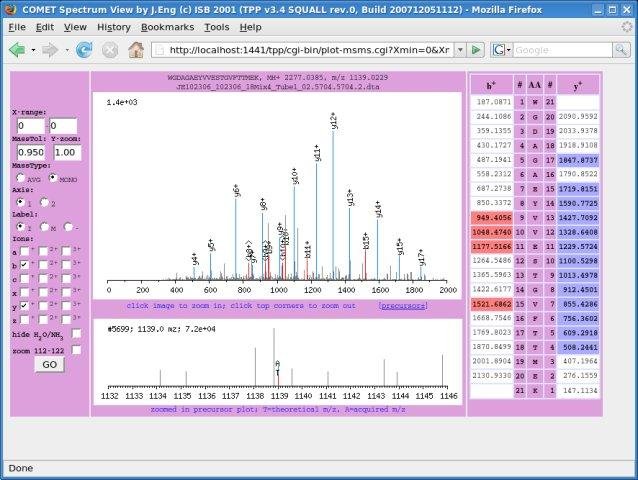
Task: Click the Stop loading icon
Action: [110, 49]
